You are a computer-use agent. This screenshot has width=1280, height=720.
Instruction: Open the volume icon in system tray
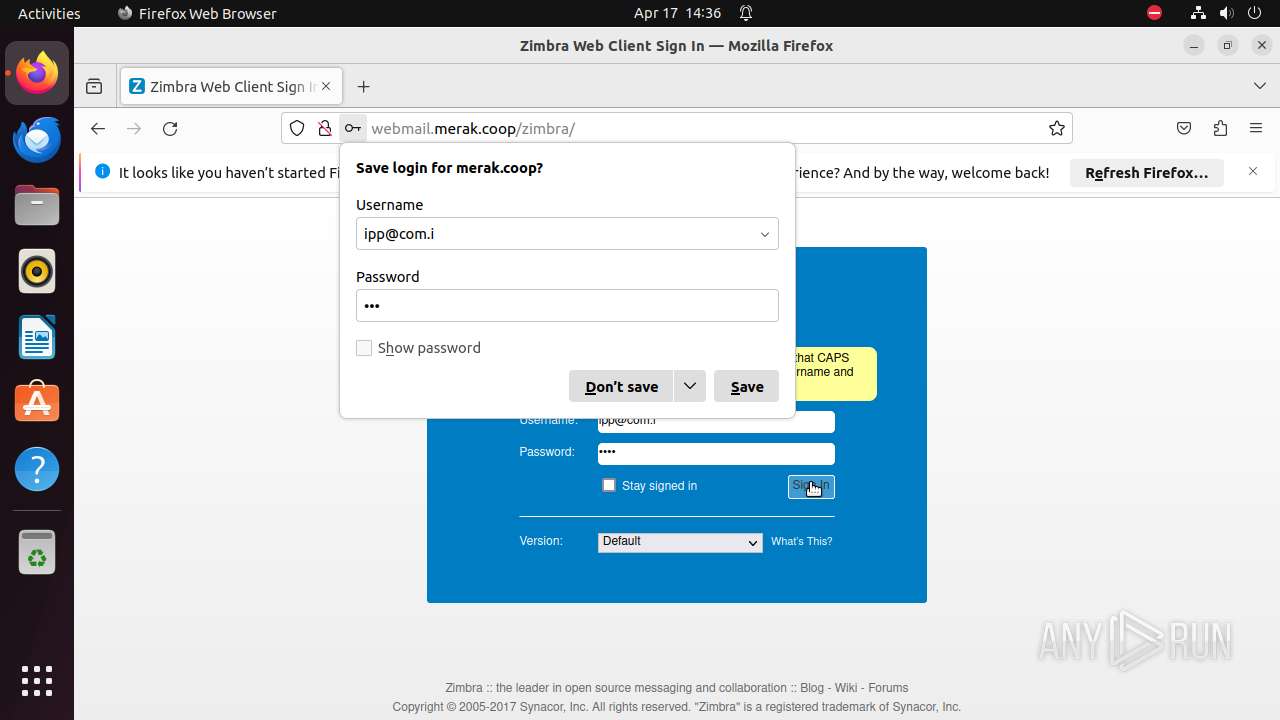click(1227, 13)
